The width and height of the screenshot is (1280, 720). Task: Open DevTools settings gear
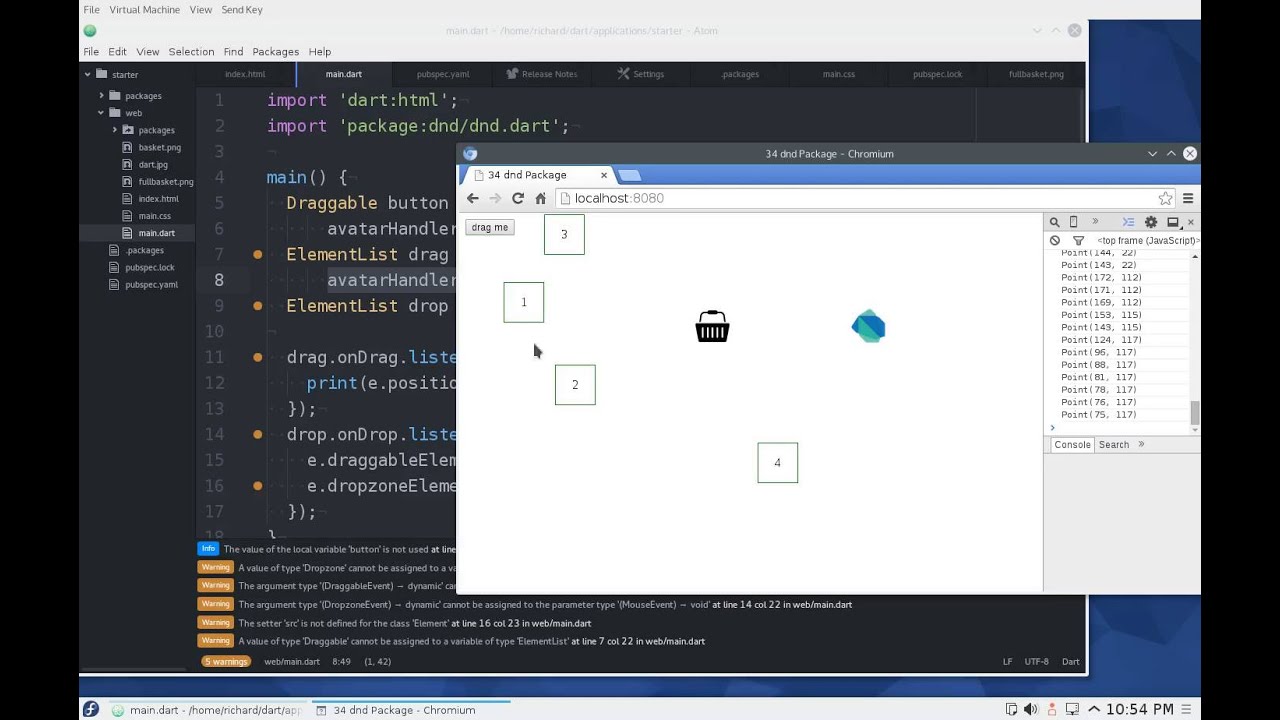(1151, 222)
